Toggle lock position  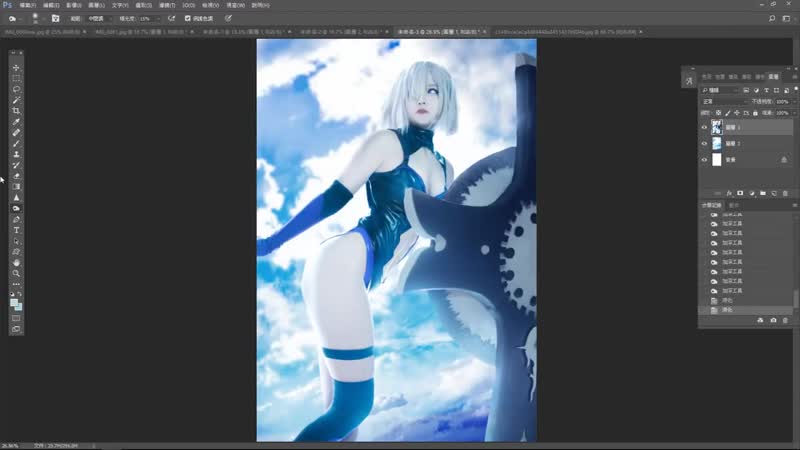(x=737, y=113)
